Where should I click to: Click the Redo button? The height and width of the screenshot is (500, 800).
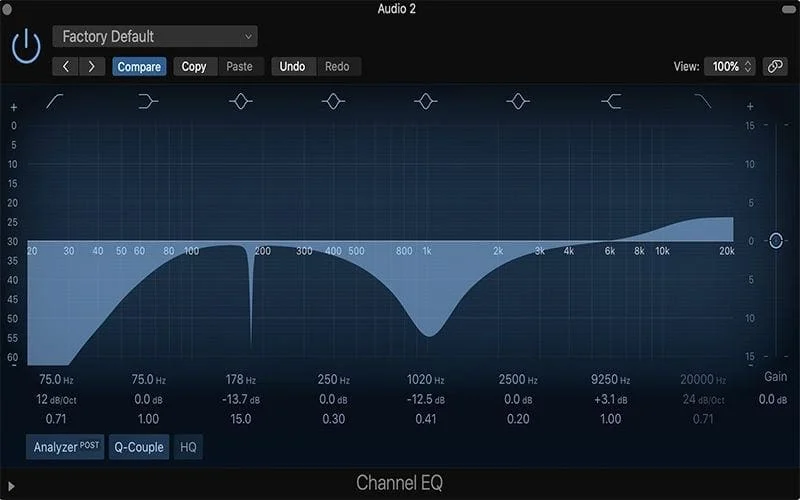click(x=337, y=66)
